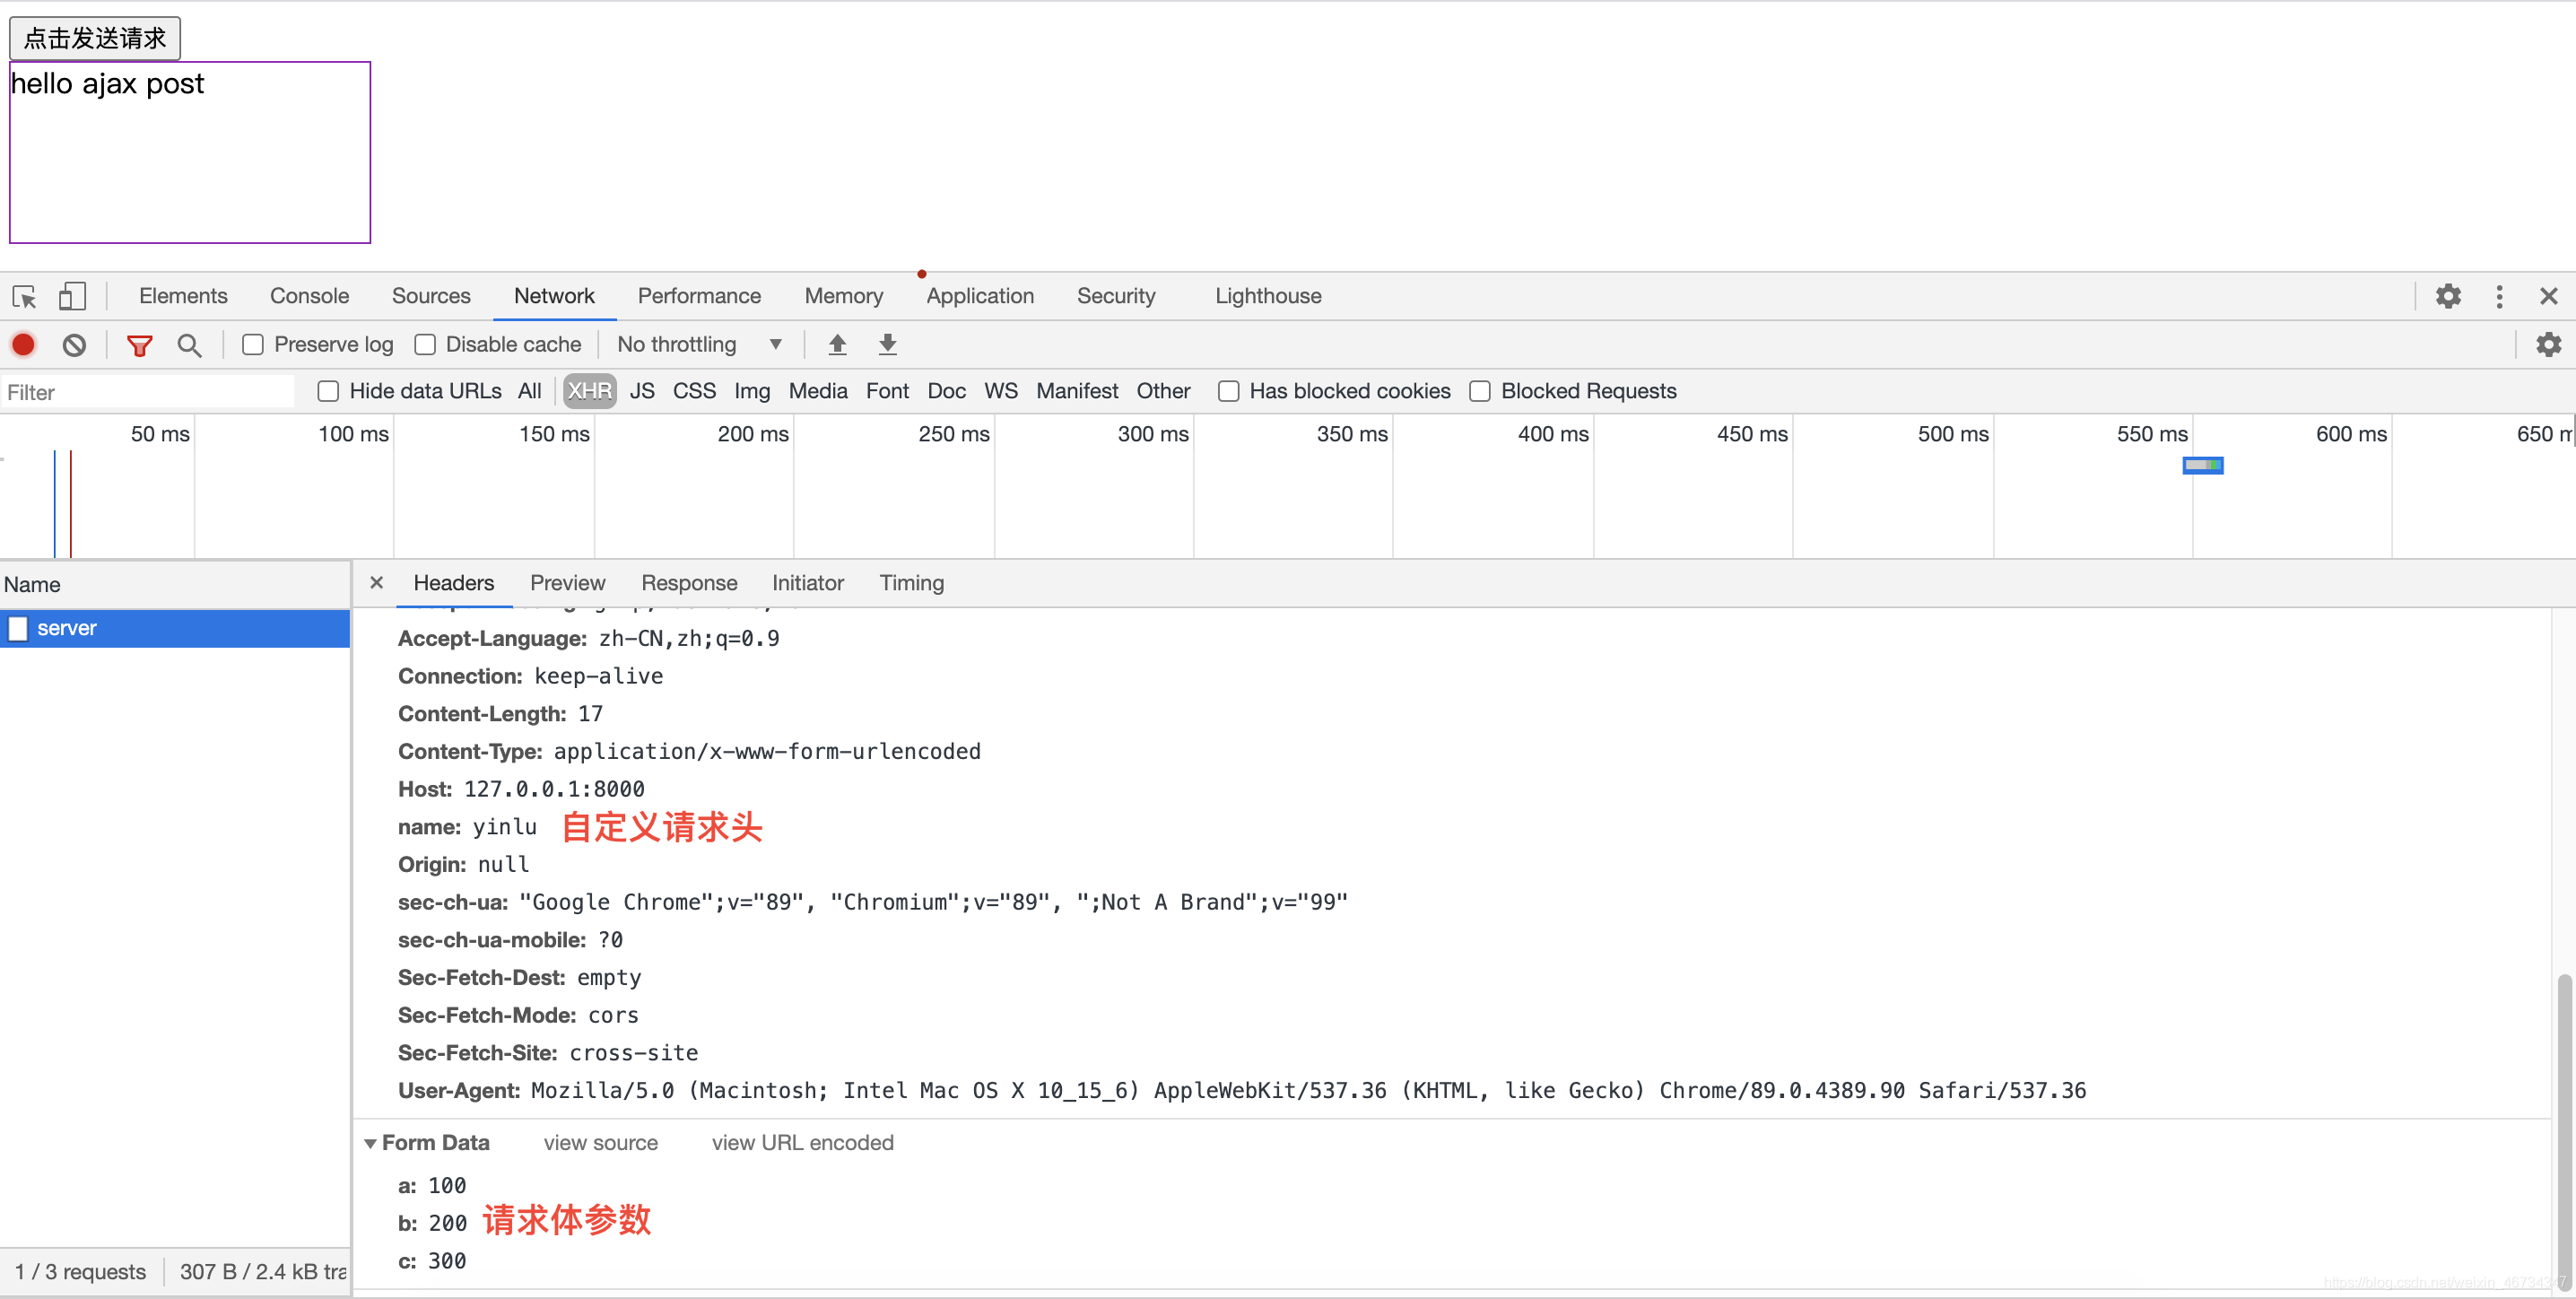Toggle the red filter funnel icon
This screenshot has height=1299, width=2576.
(139, 345)
